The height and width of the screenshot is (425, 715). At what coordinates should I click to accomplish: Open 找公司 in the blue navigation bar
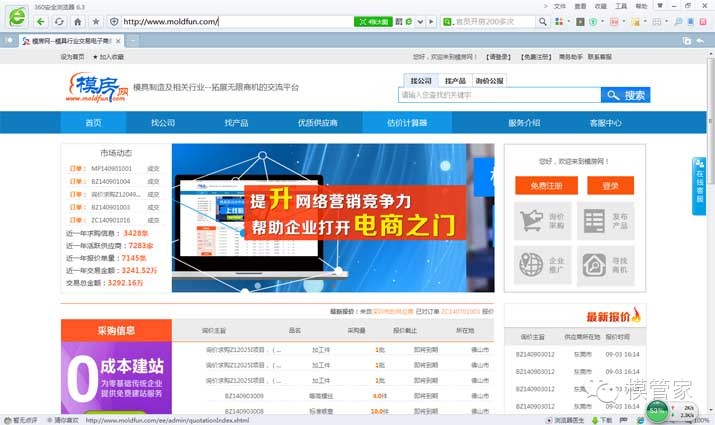click(x=163, y=123)
